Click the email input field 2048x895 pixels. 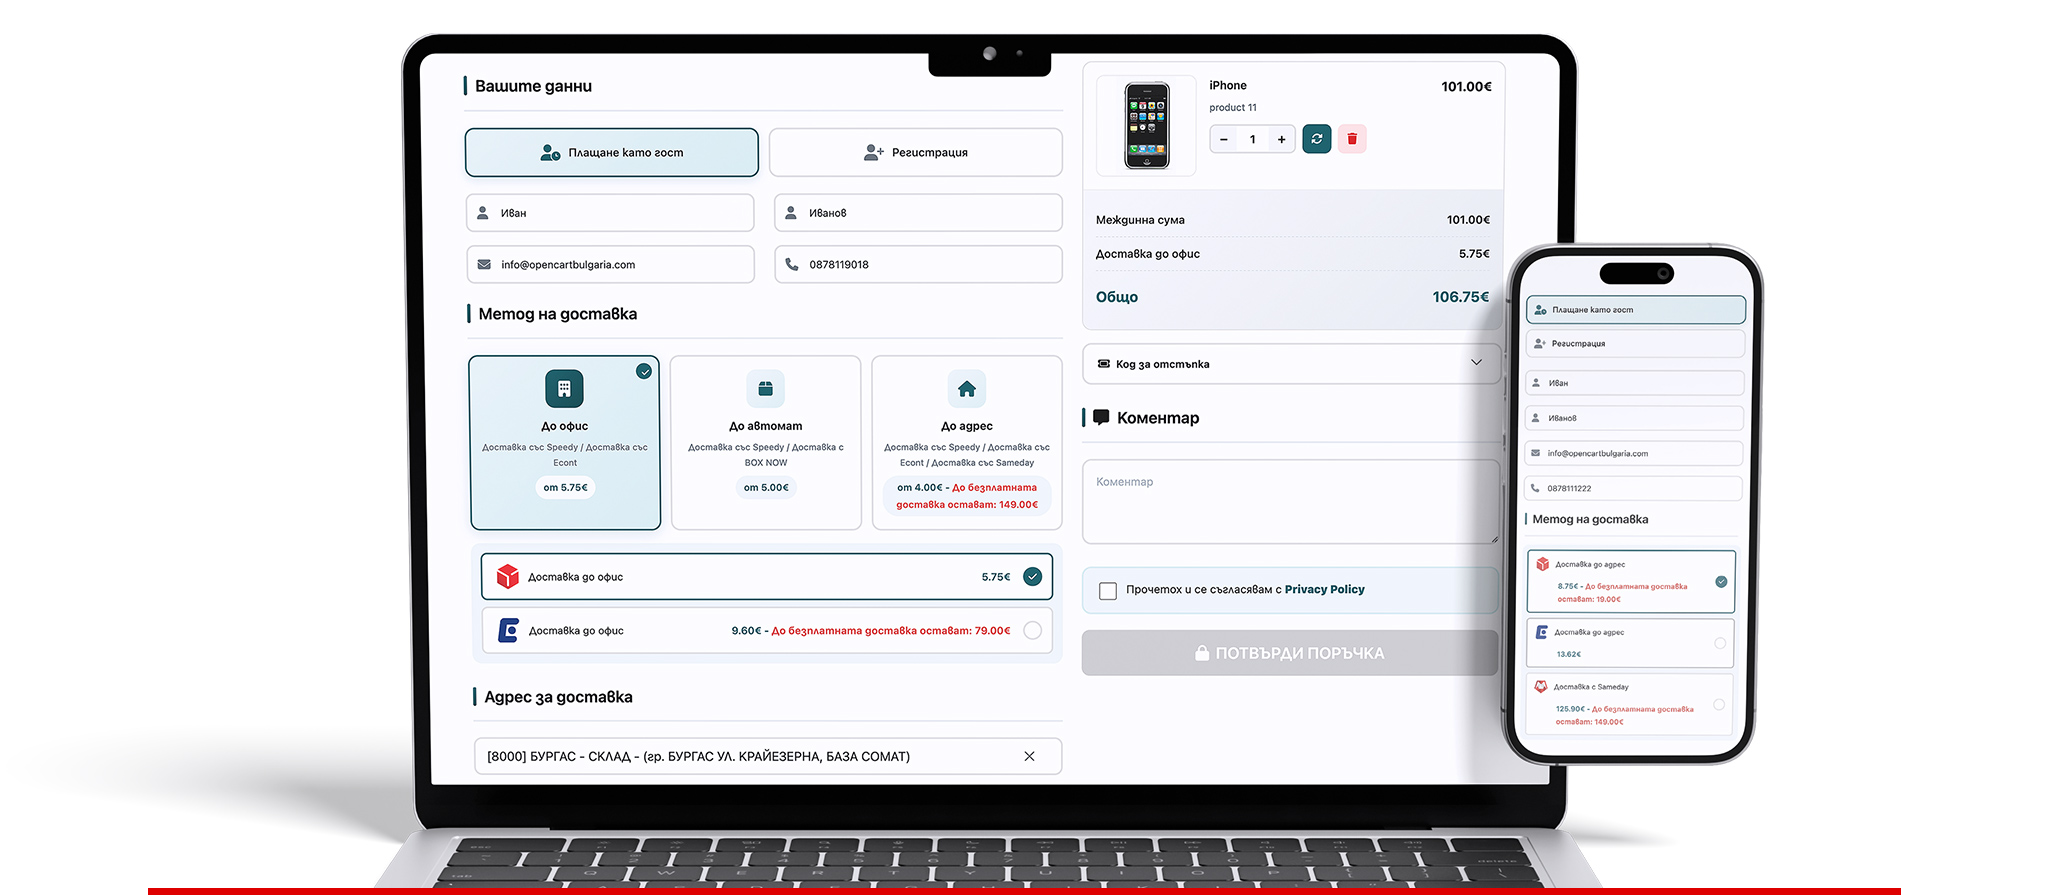(x=611, y=265)
